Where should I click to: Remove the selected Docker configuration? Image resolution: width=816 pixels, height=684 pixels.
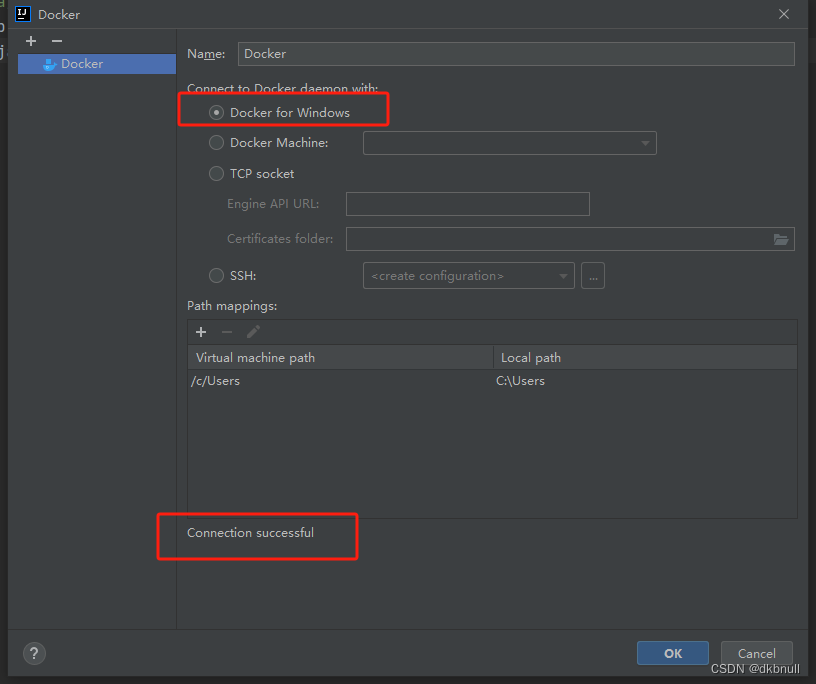(57, 41)
